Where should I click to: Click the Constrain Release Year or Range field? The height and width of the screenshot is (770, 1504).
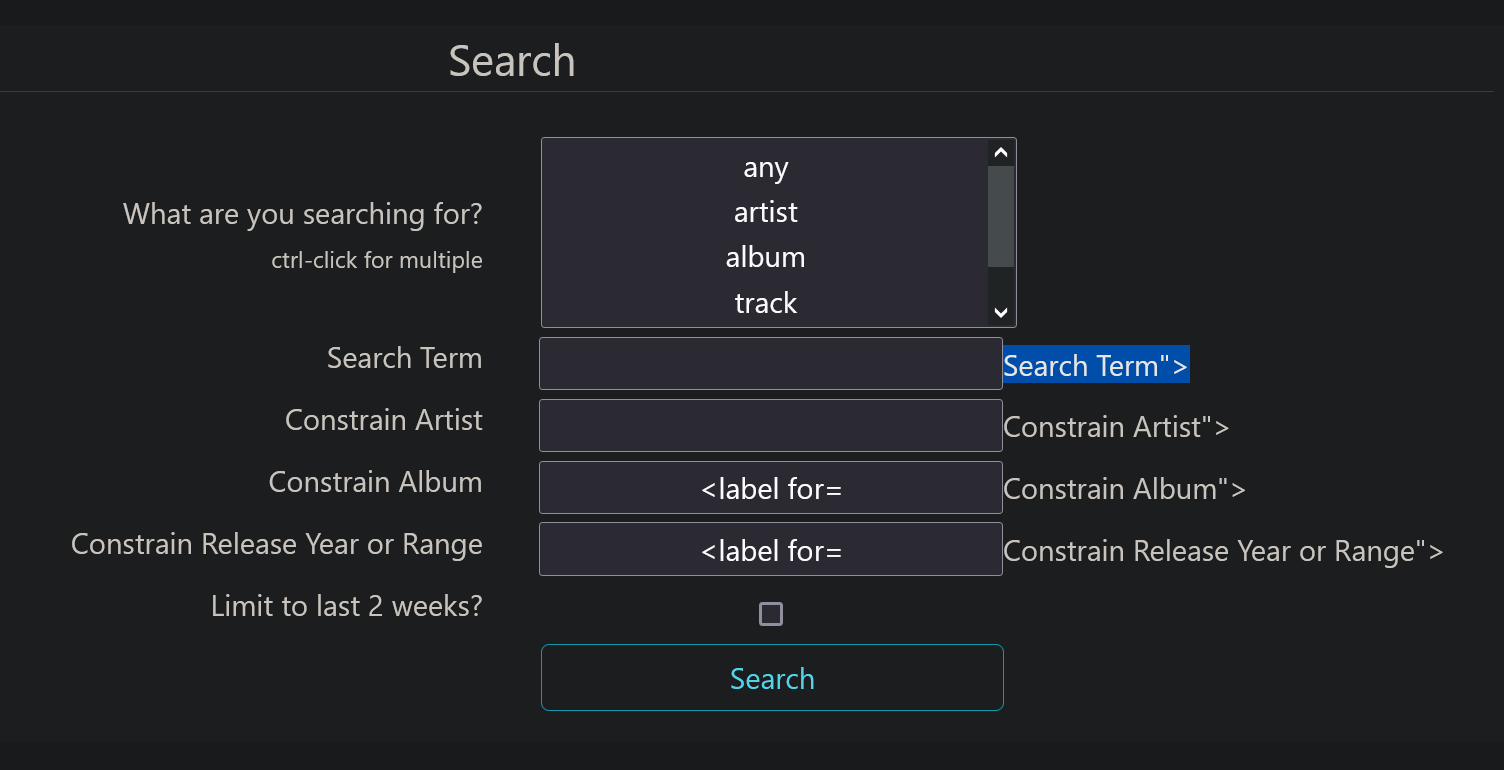click(770, 549)
